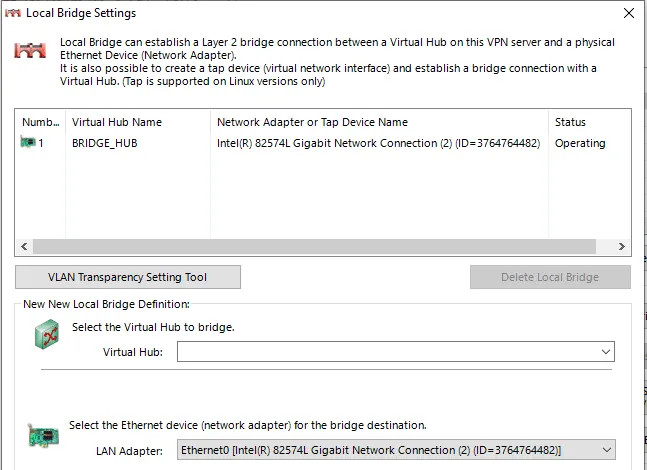The height and width of the screenshot is (470, 647).
Task: Click the SoftEther icon in the title bar
Action: tap(13, 14)
